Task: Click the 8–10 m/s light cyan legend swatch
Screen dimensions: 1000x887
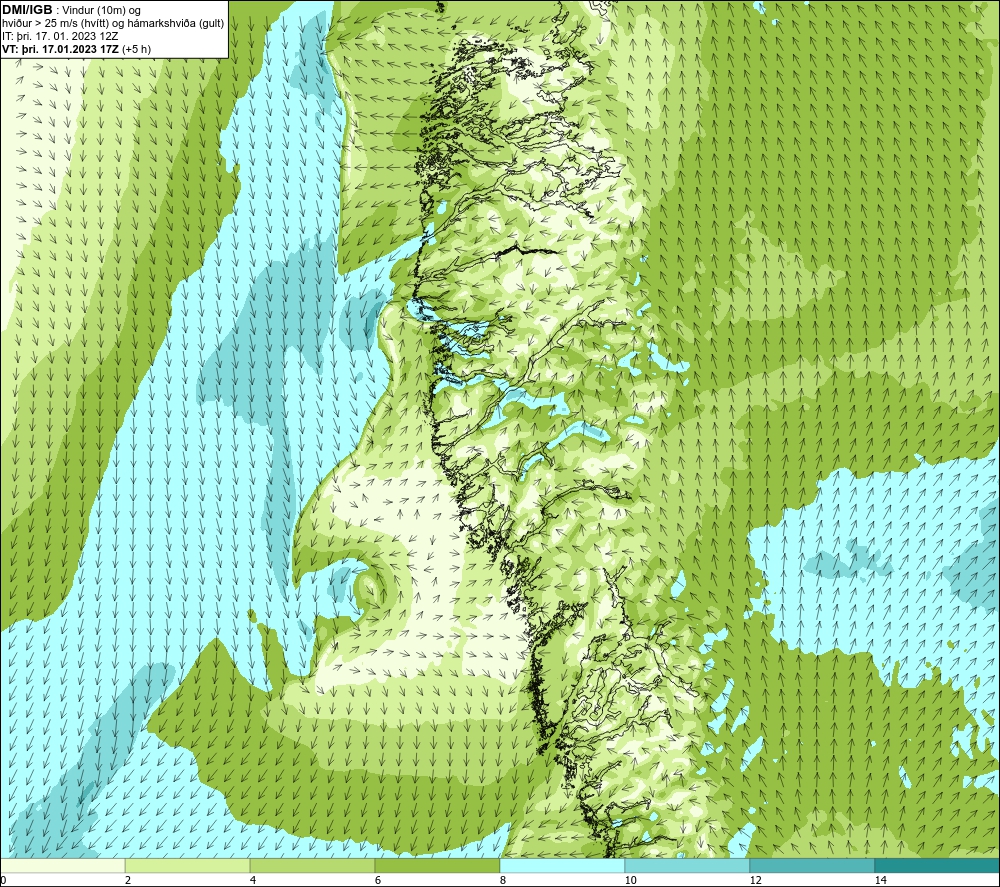Action: (562, 865)
